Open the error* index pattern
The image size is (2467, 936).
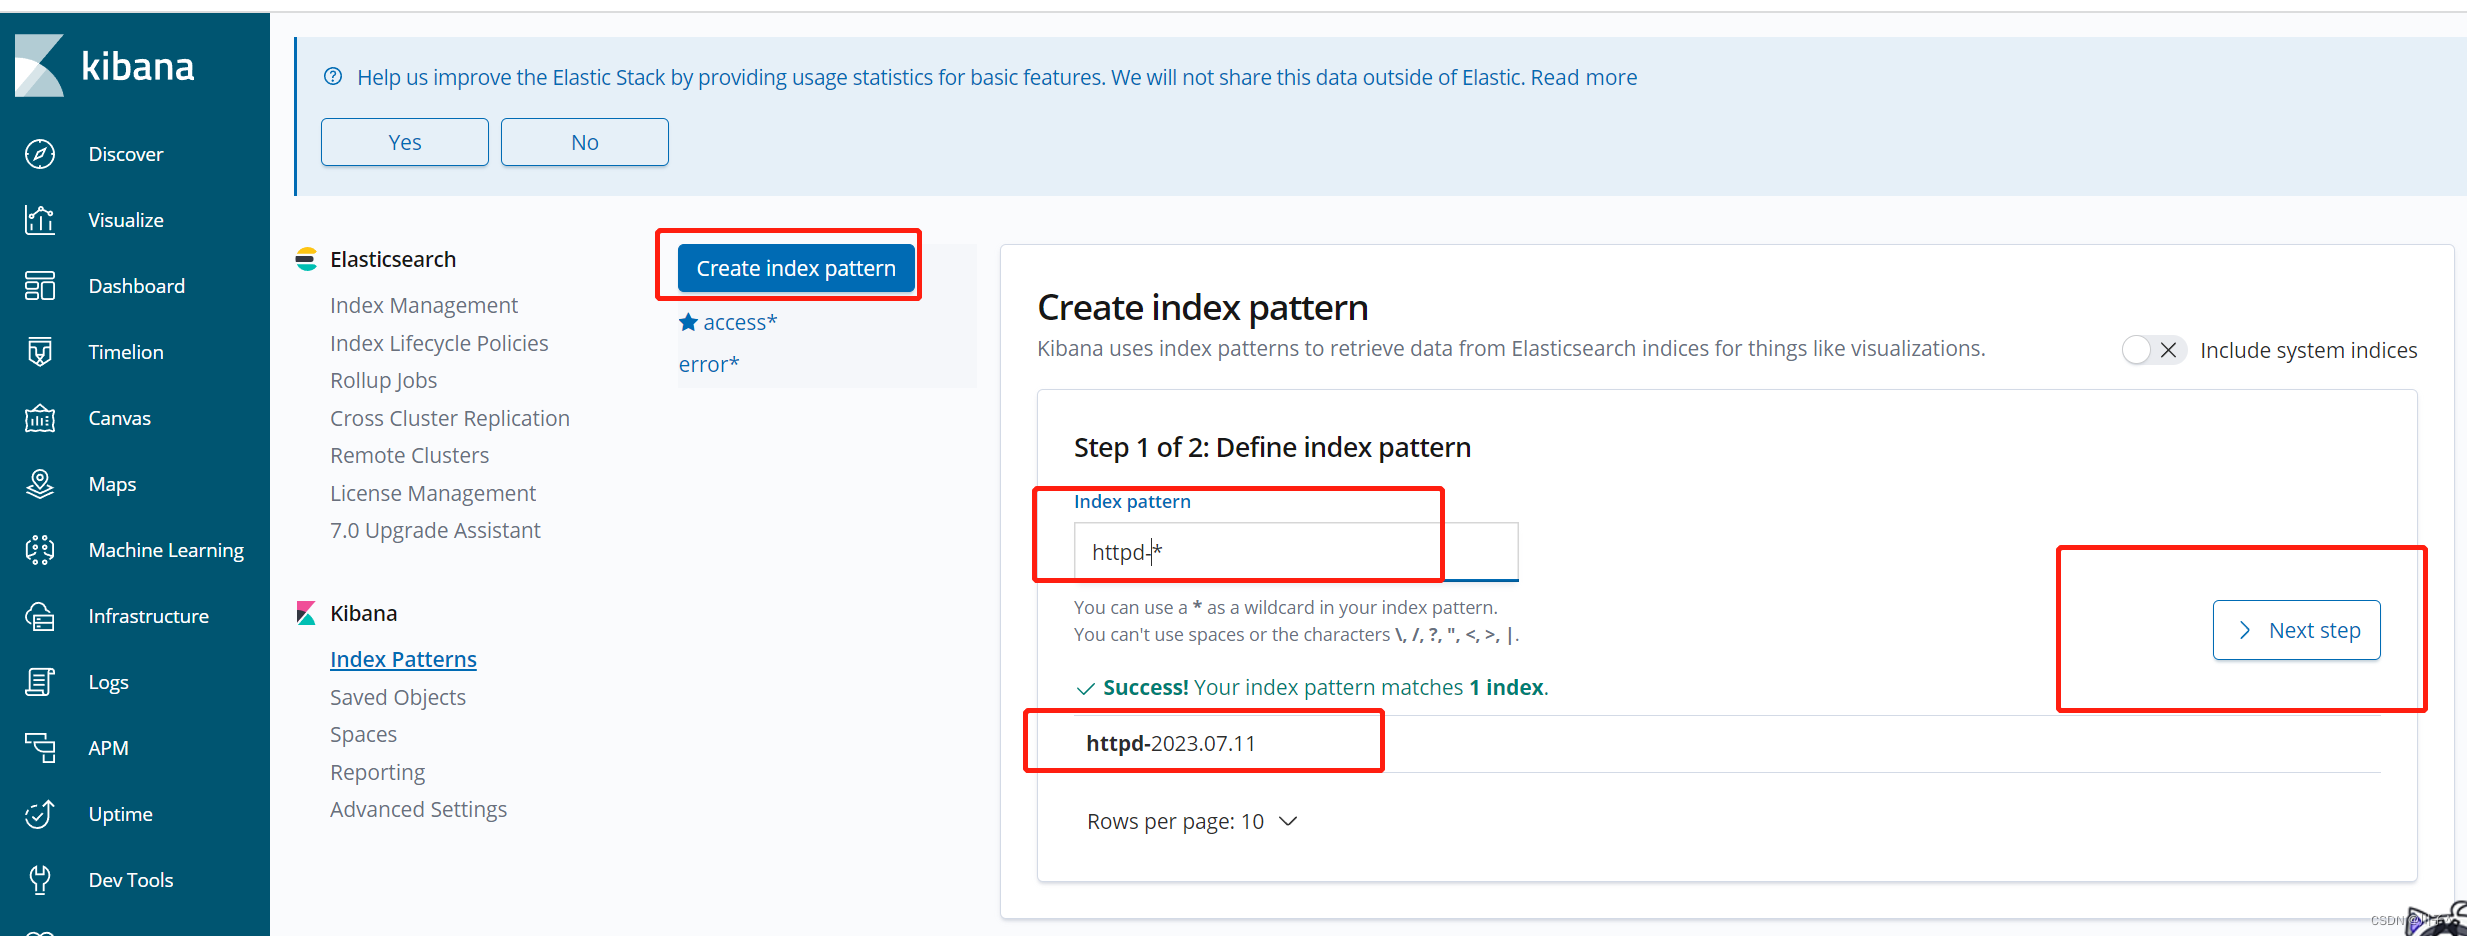pos(709,364)
